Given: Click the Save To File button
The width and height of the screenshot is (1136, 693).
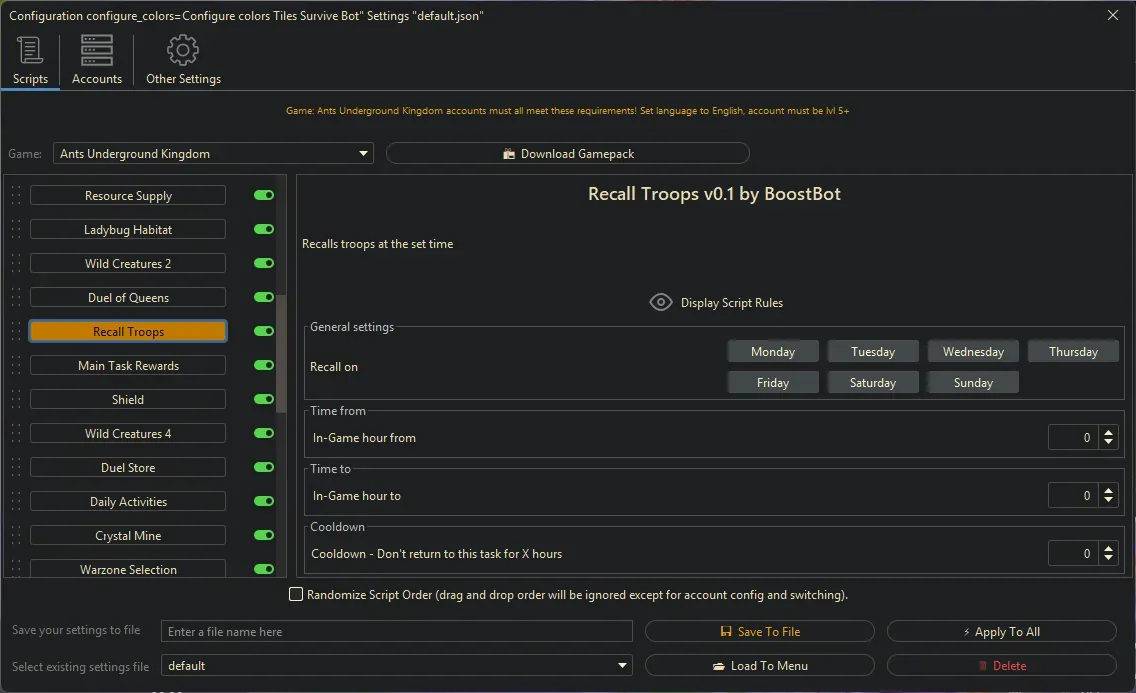Looking at the screenshot, I should click(x=759, y=632).
